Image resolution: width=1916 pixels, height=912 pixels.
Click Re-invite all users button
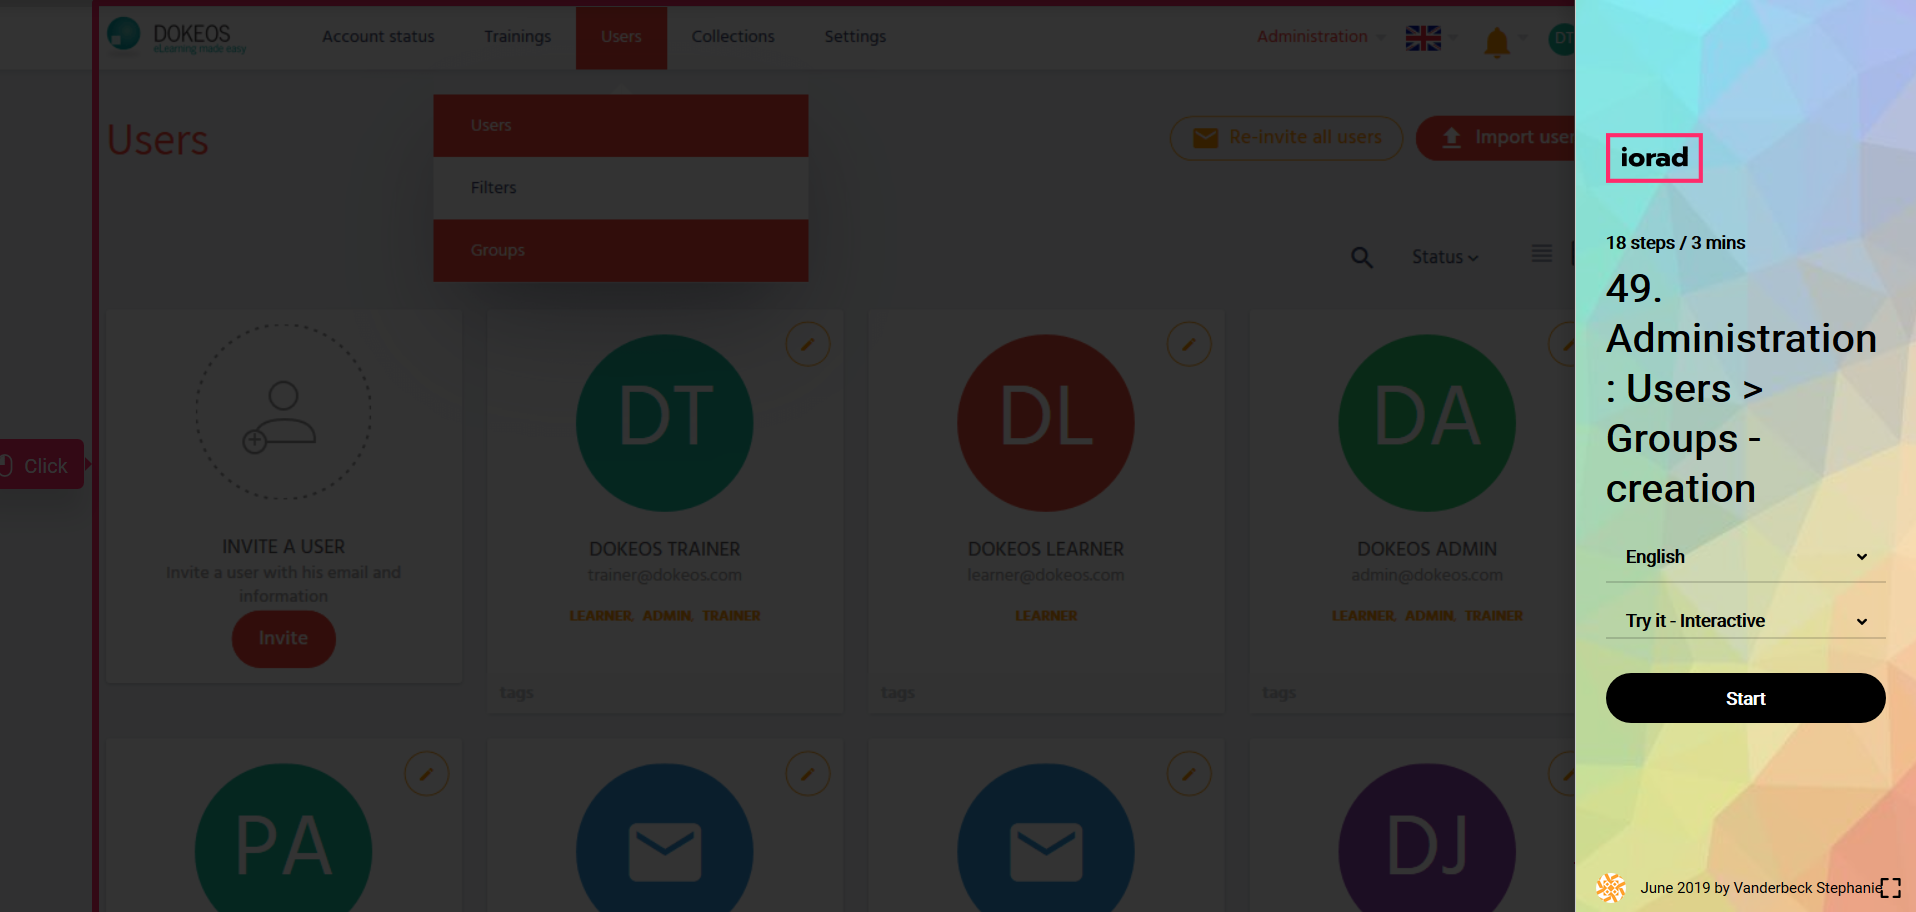1286,138
